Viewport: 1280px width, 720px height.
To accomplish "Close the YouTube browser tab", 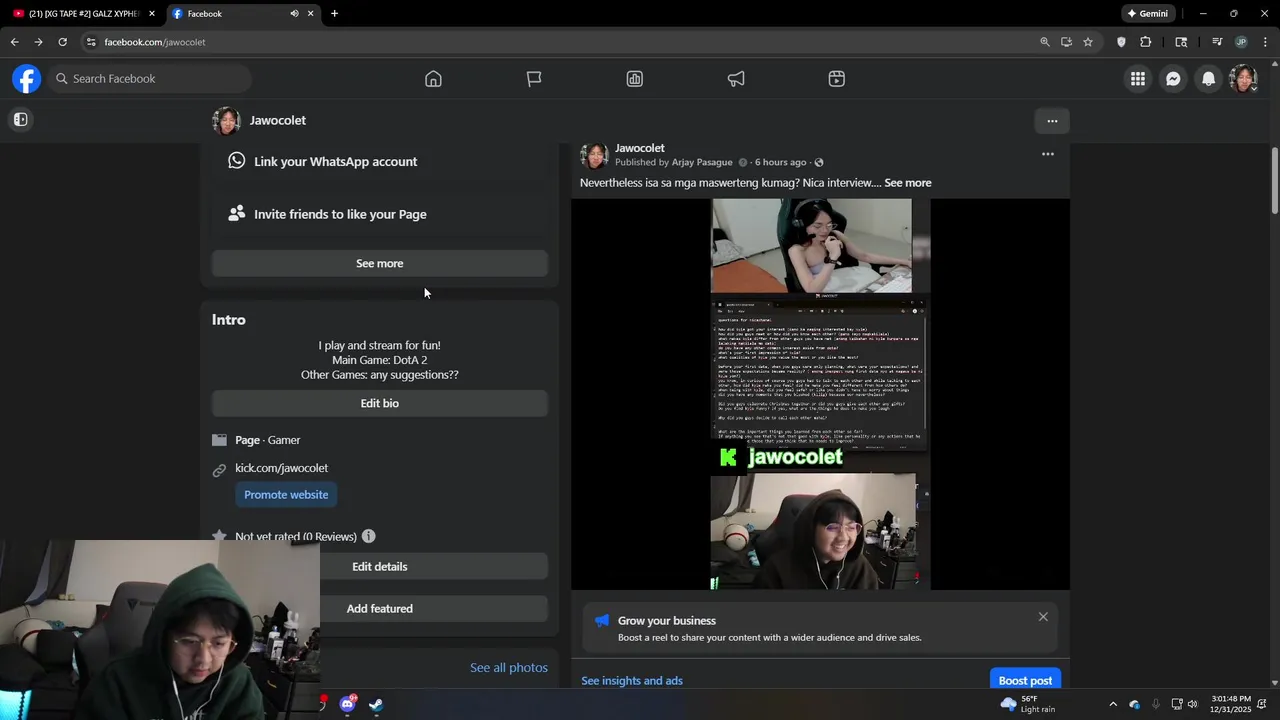I will click(152, 14).
